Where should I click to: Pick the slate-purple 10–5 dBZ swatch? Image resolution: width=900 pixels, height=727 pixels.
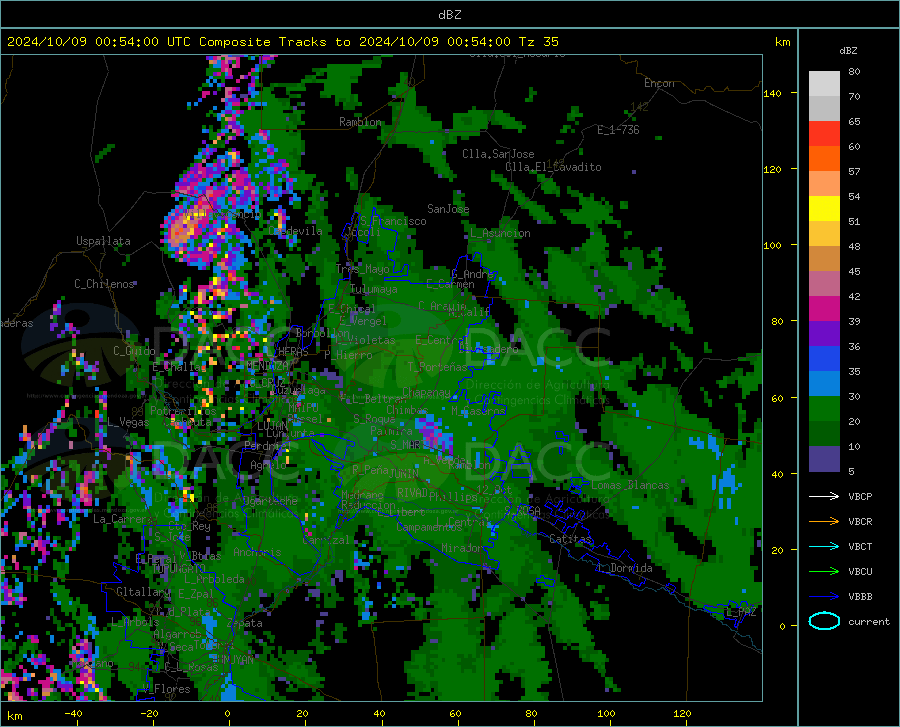pos(824,458)
